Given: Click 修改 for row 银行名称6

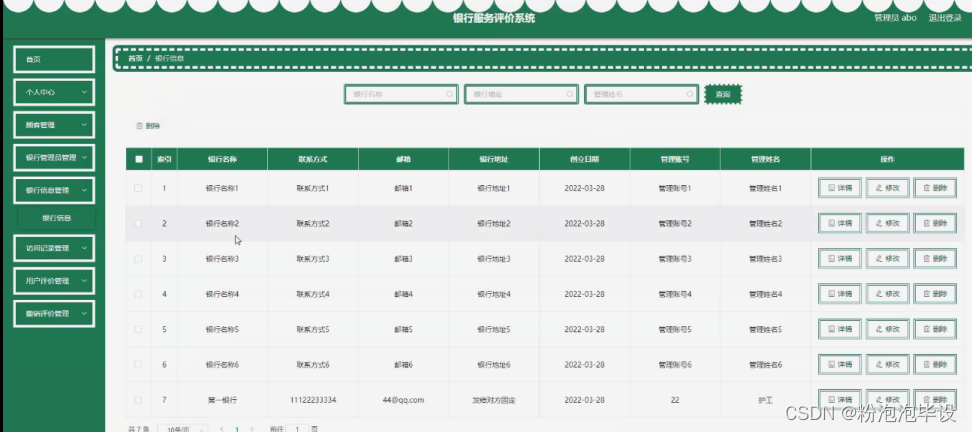Looking at the screenshot, I should [x=888, y=364].
